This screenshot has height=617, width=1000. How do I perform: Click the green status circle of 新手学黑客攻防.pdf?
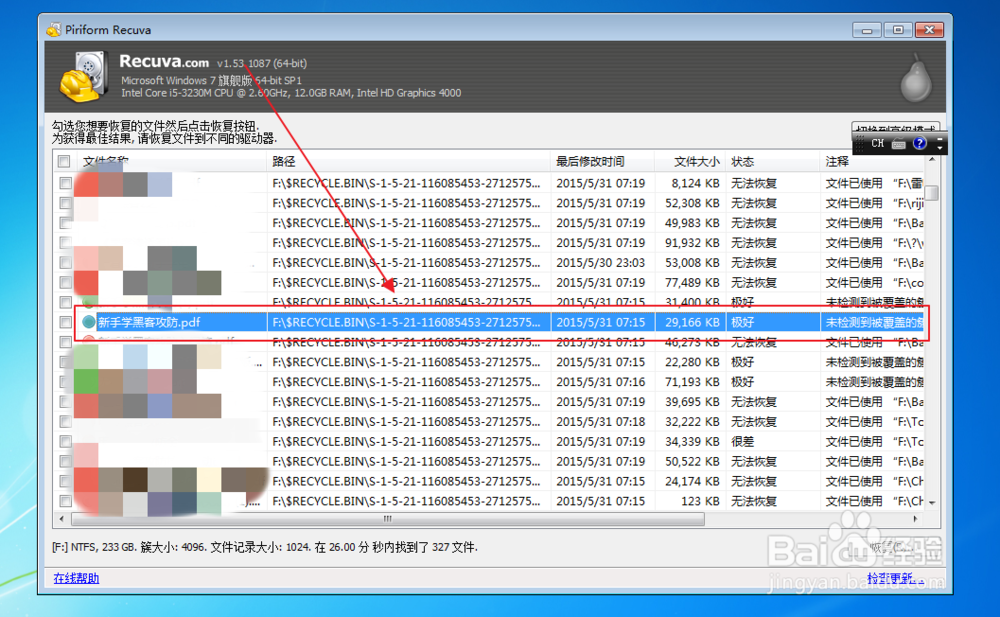pos(89,322)
